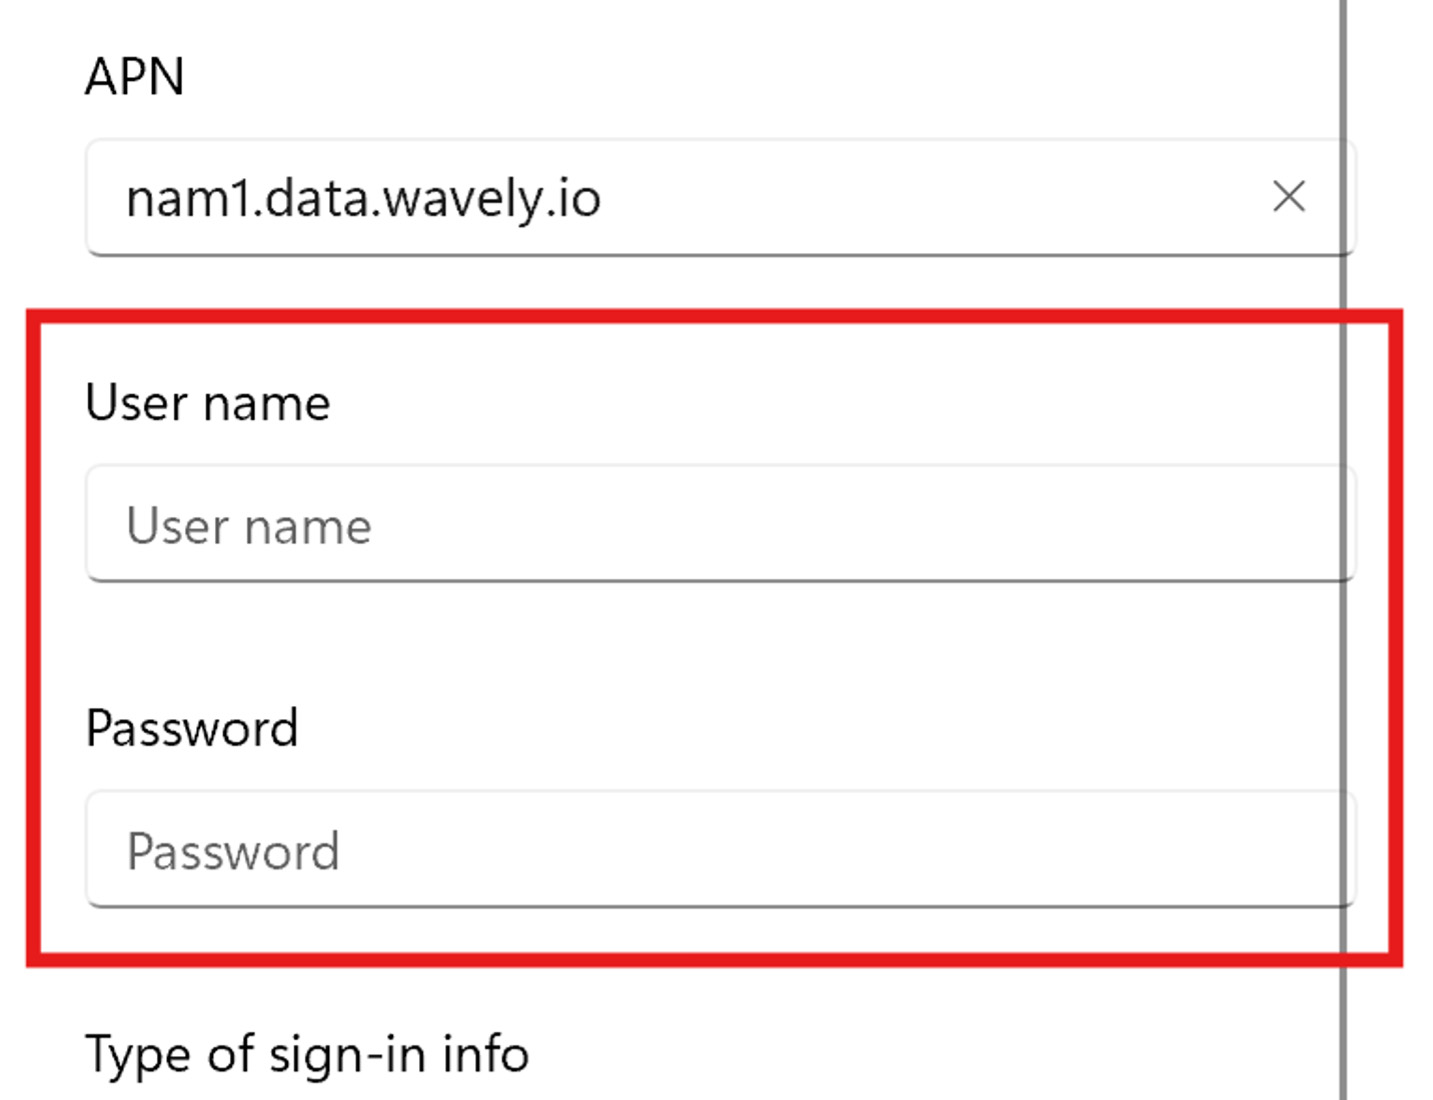Click the scrollbar track beside the Password field

point(1344,849)
